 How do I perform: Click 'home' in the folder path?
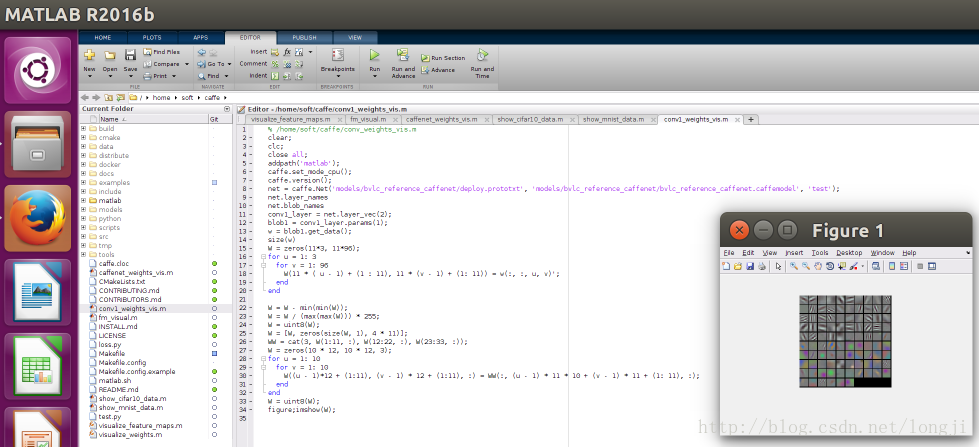[x=161, y=98]
